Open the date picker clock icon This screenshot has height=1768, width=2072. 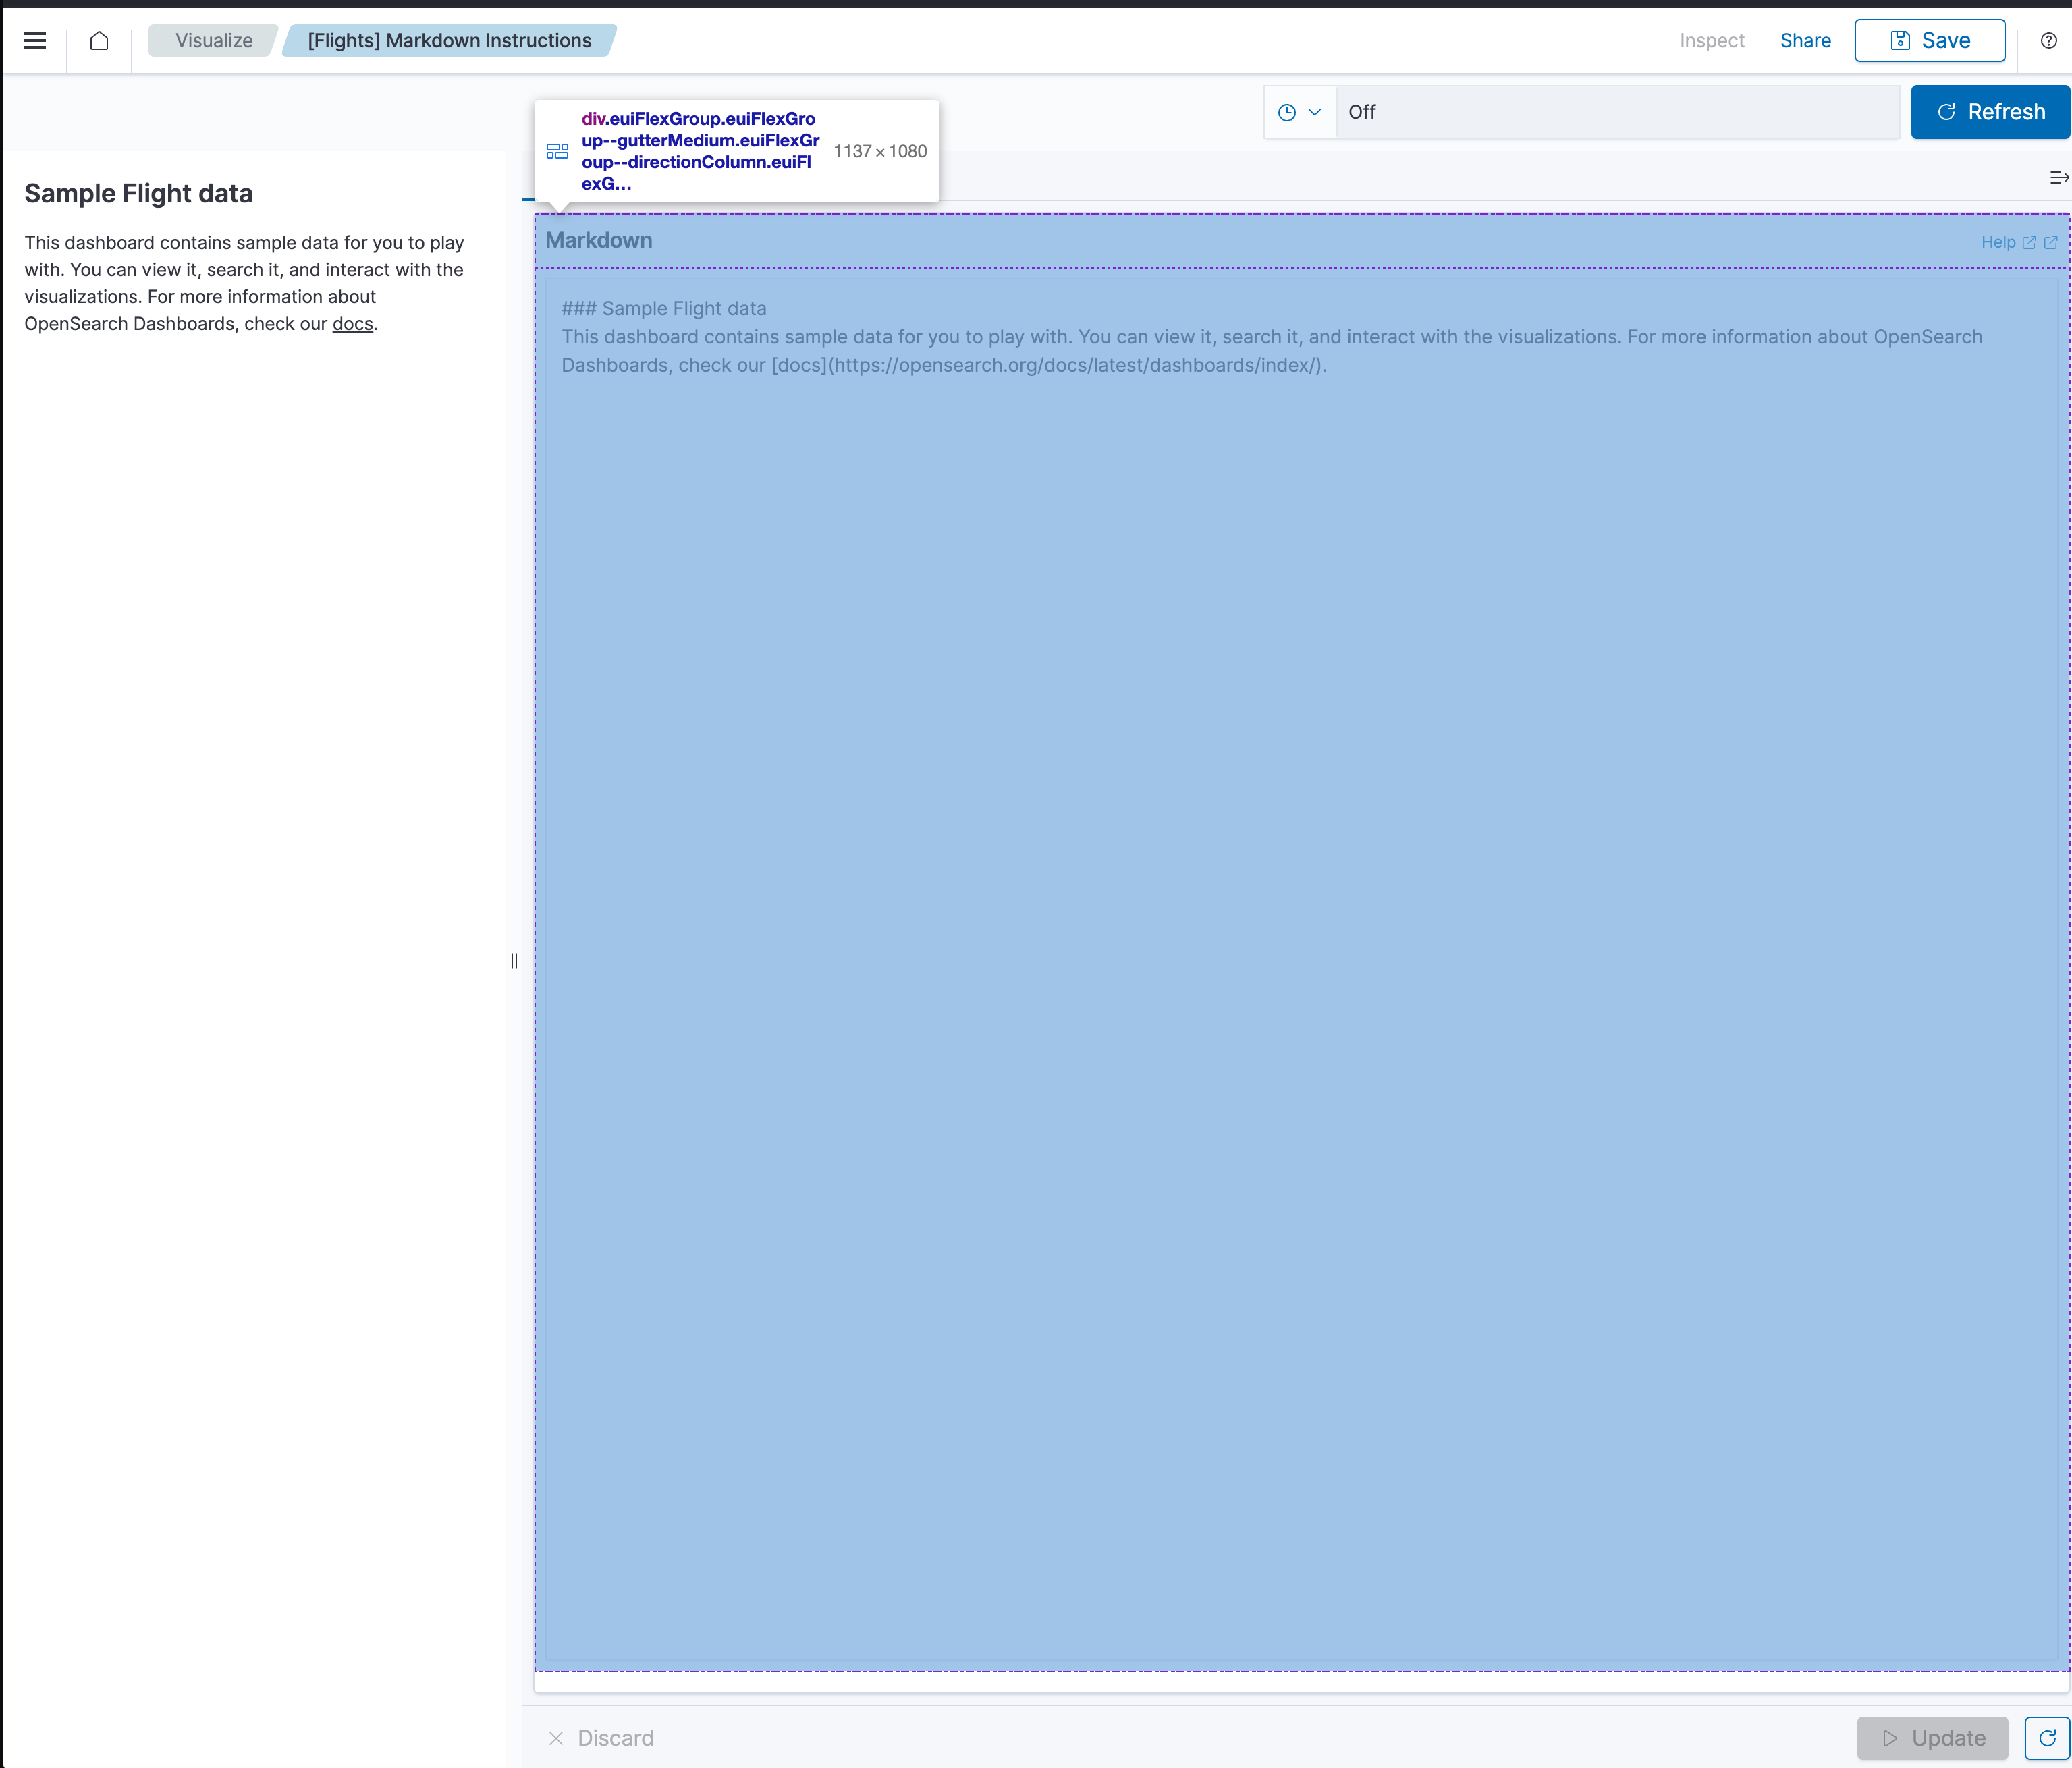coord(1288,112)
